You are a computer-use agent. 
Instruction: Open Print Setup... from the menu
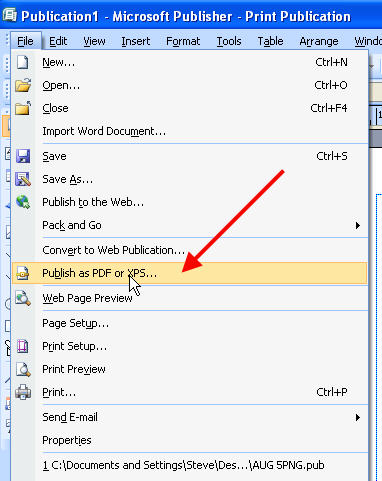click(189, 346)
